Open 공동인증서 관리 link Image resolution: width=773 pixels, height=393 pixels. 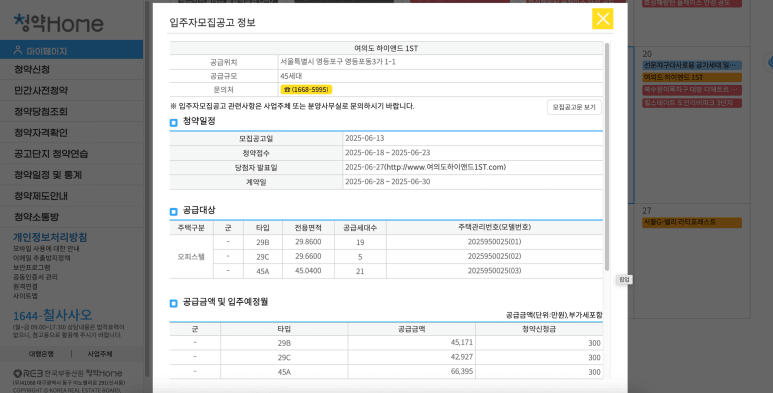click(x=35, y=277)
